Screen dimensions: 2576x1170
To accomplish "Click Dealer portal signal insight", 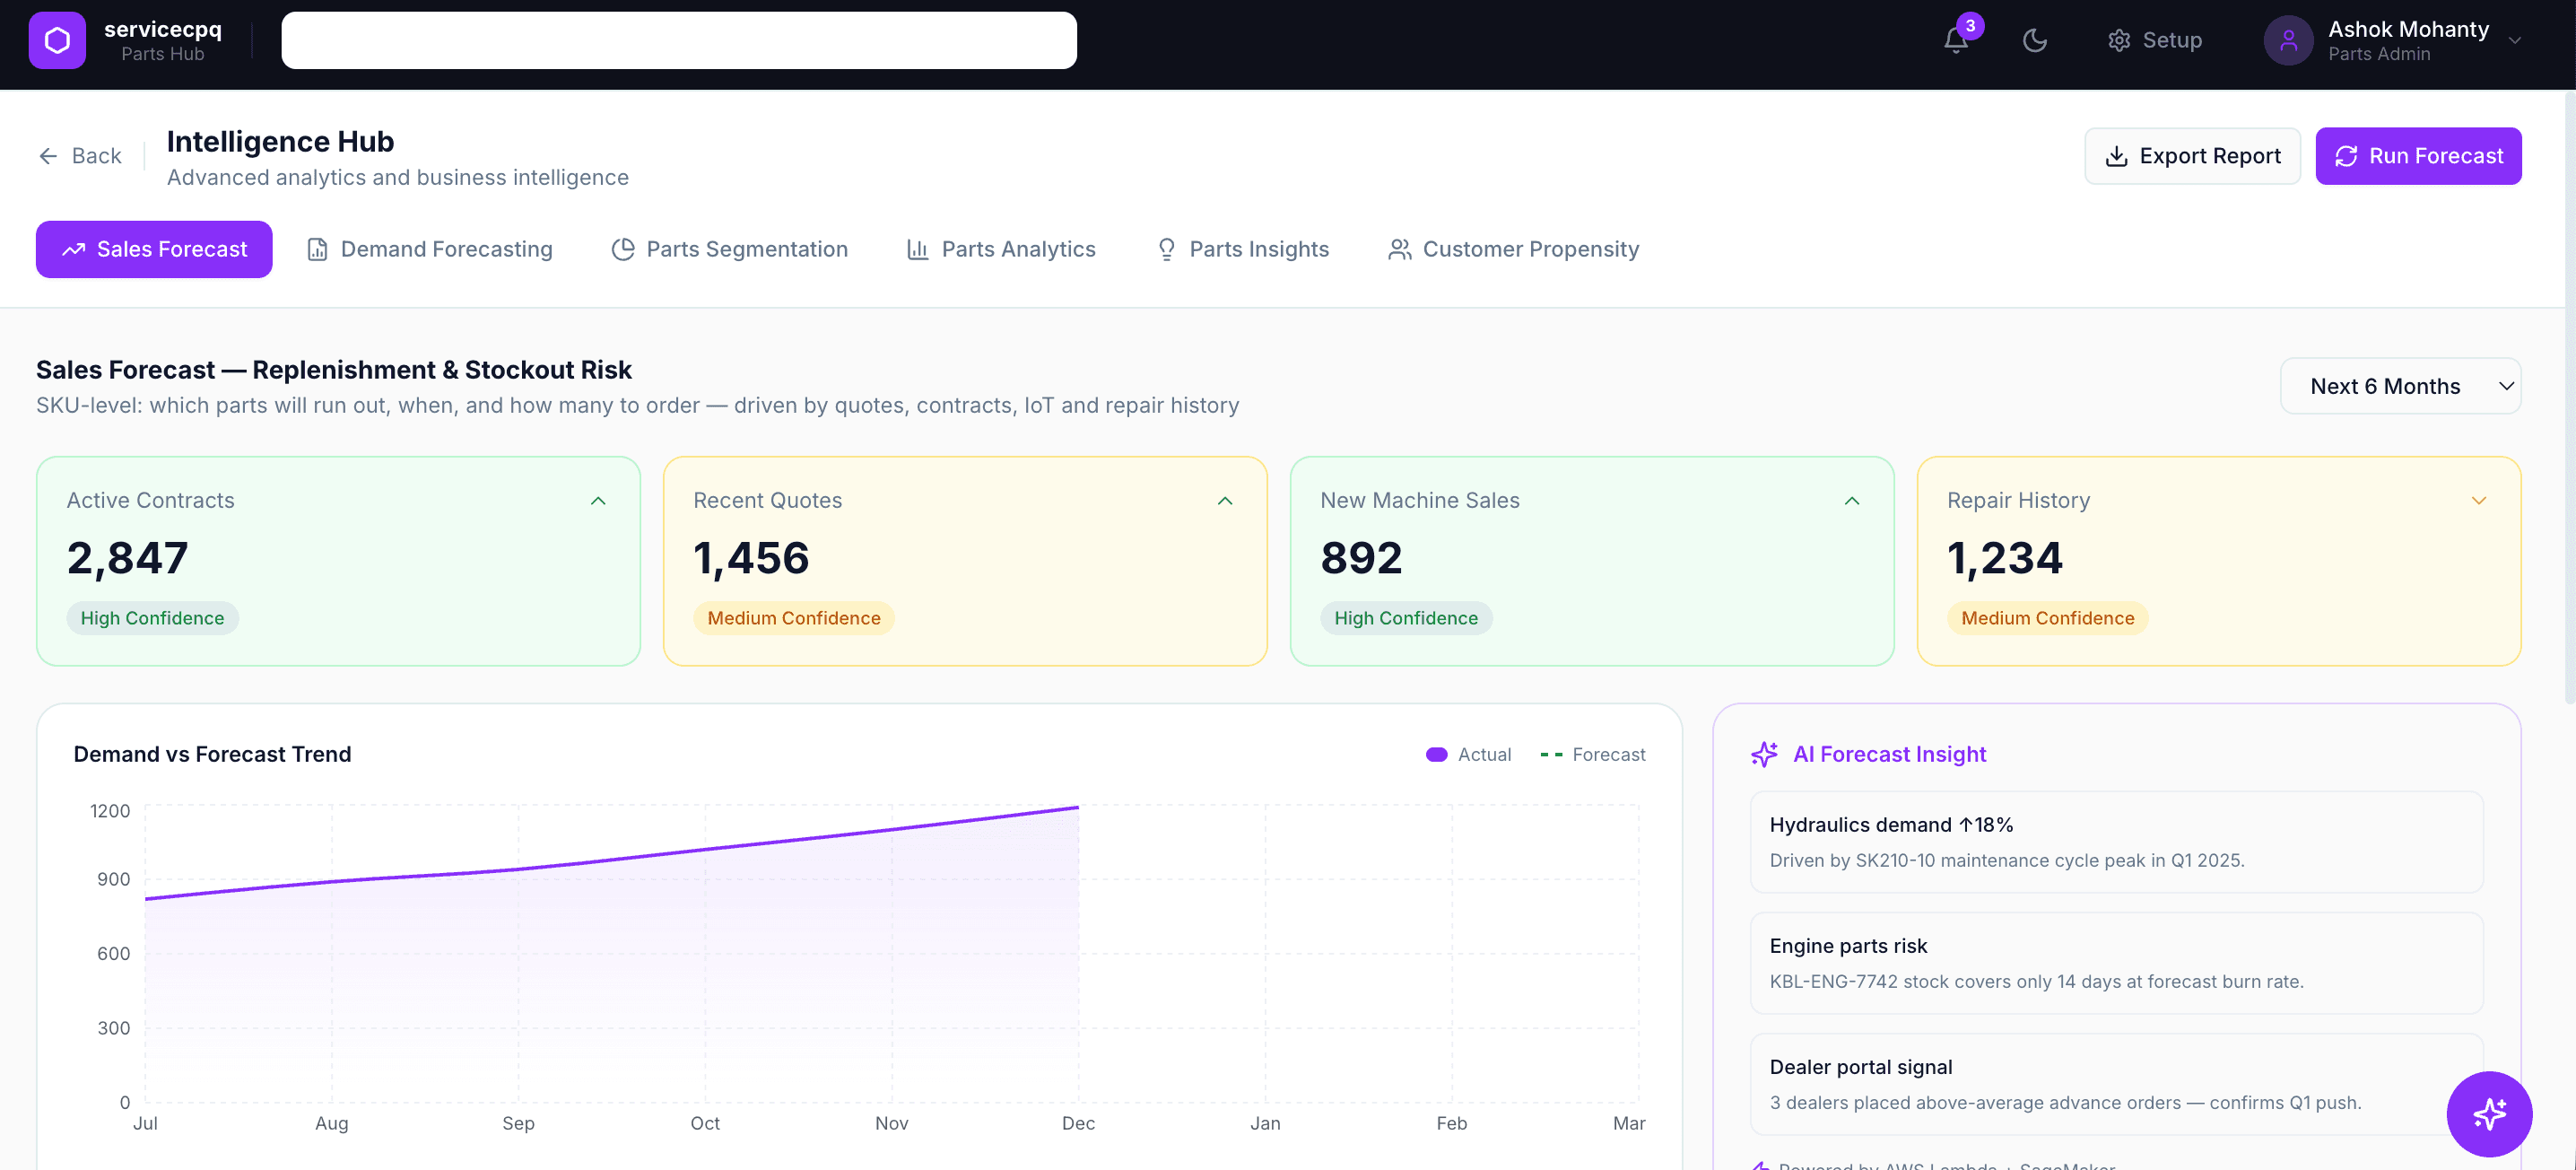I will (x=2116, y=1084).
